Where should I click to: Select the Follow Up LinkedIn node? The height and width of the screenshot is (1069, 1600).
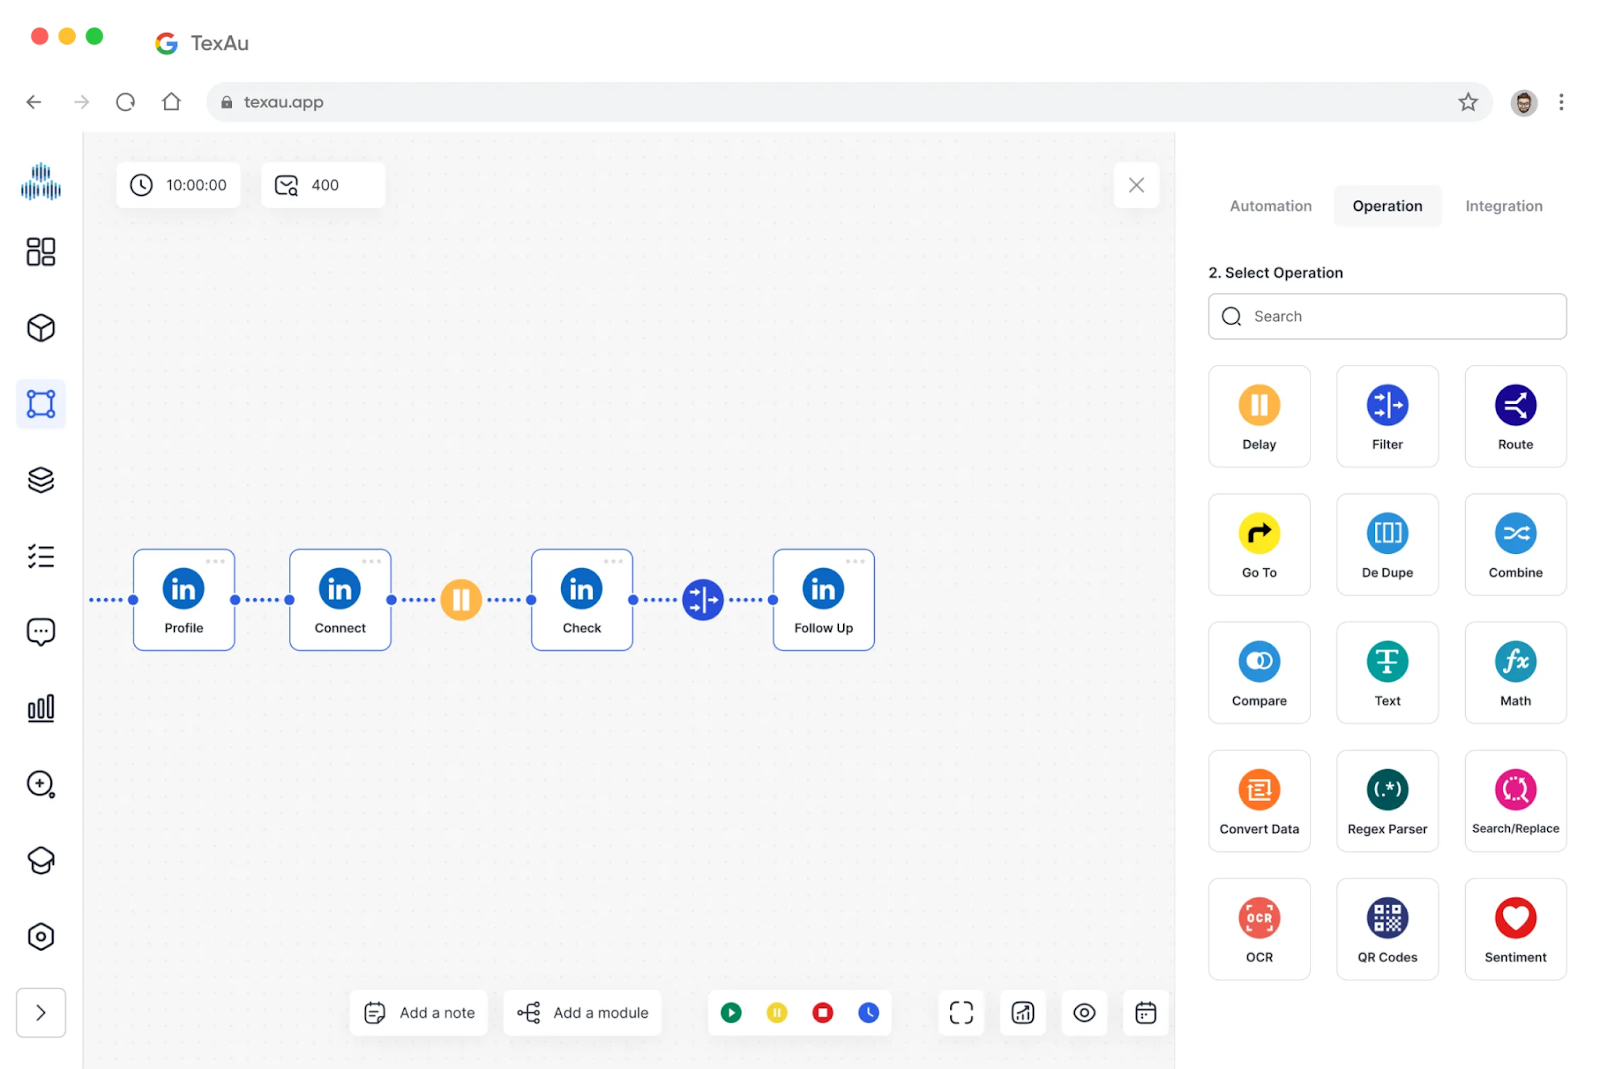(824, 600)
